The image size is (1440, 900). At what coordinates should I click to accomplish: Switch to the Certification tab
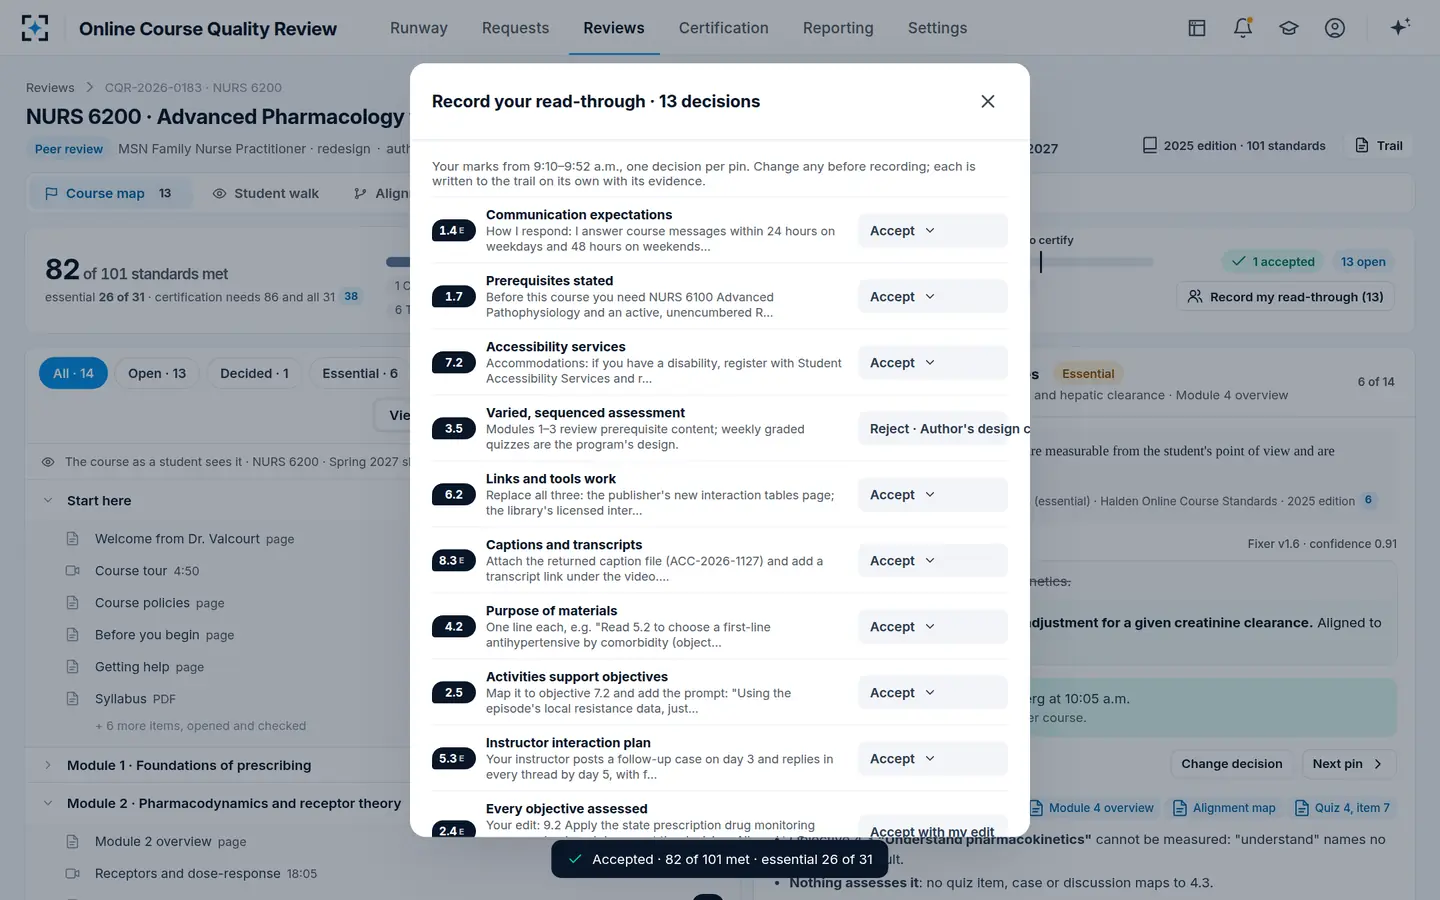click(x=724, y=28)
